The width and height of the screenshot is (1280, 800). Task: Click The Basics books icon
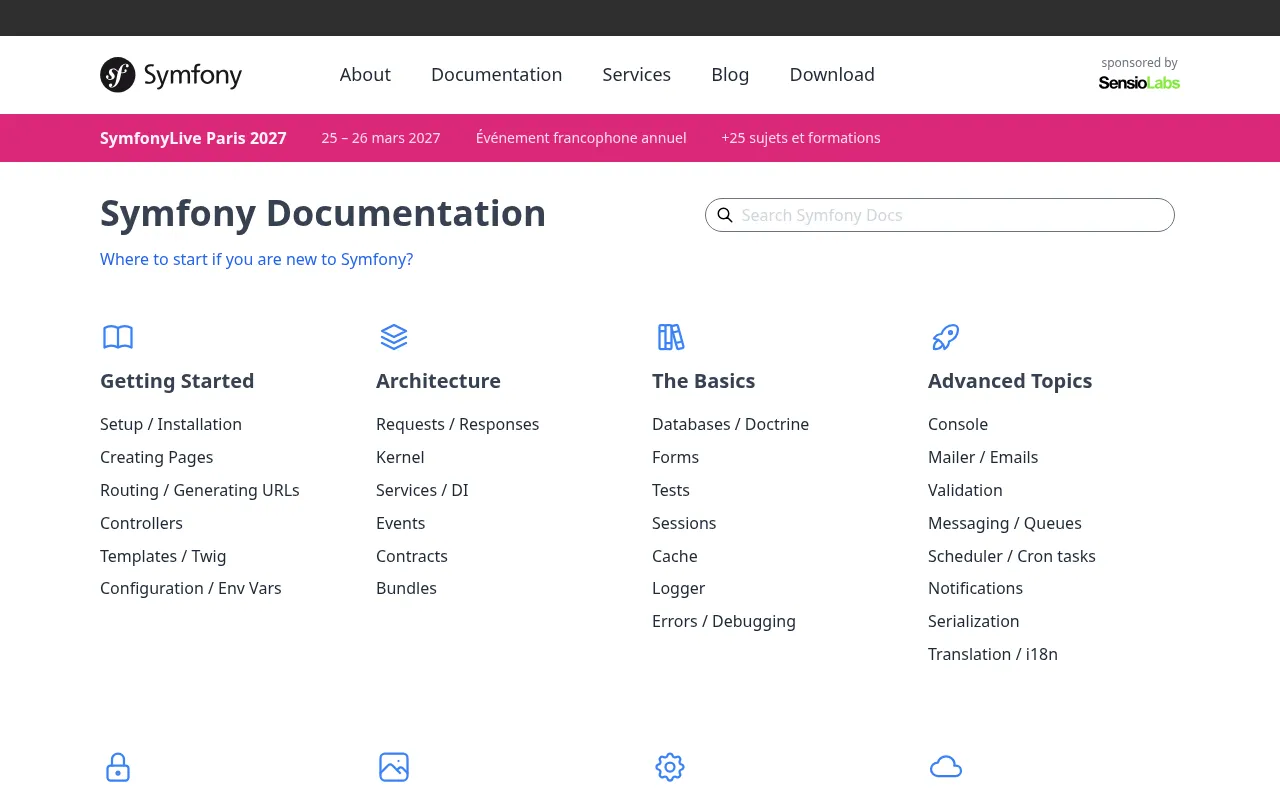point(670,337)
